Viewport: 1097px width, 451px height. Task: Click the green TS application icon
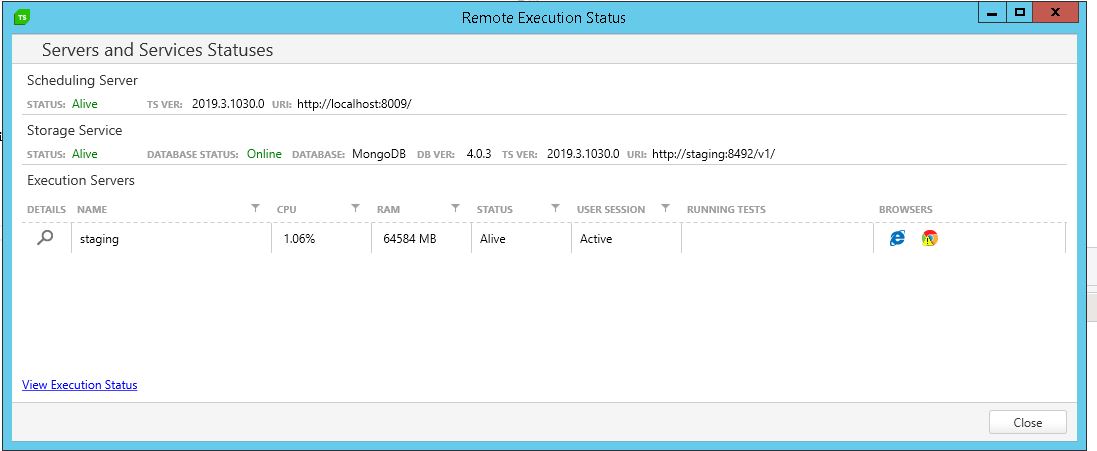[x=23, y=17]
